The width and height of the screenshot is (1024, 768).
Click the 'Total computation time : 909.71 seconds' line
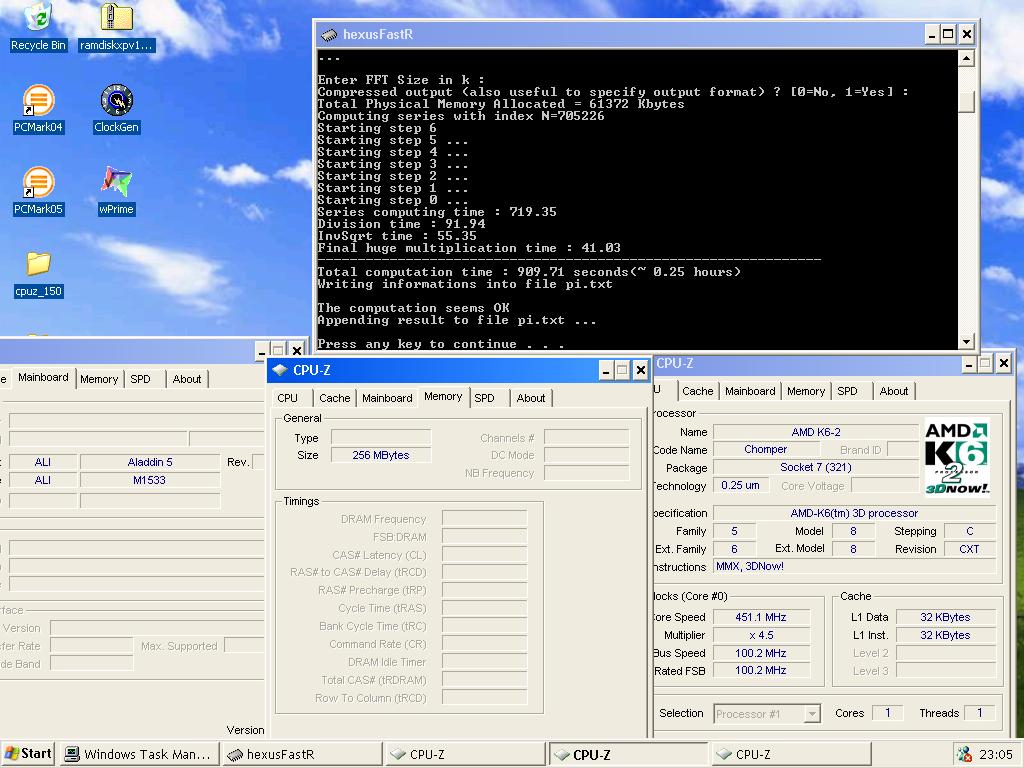coord(529,272)
